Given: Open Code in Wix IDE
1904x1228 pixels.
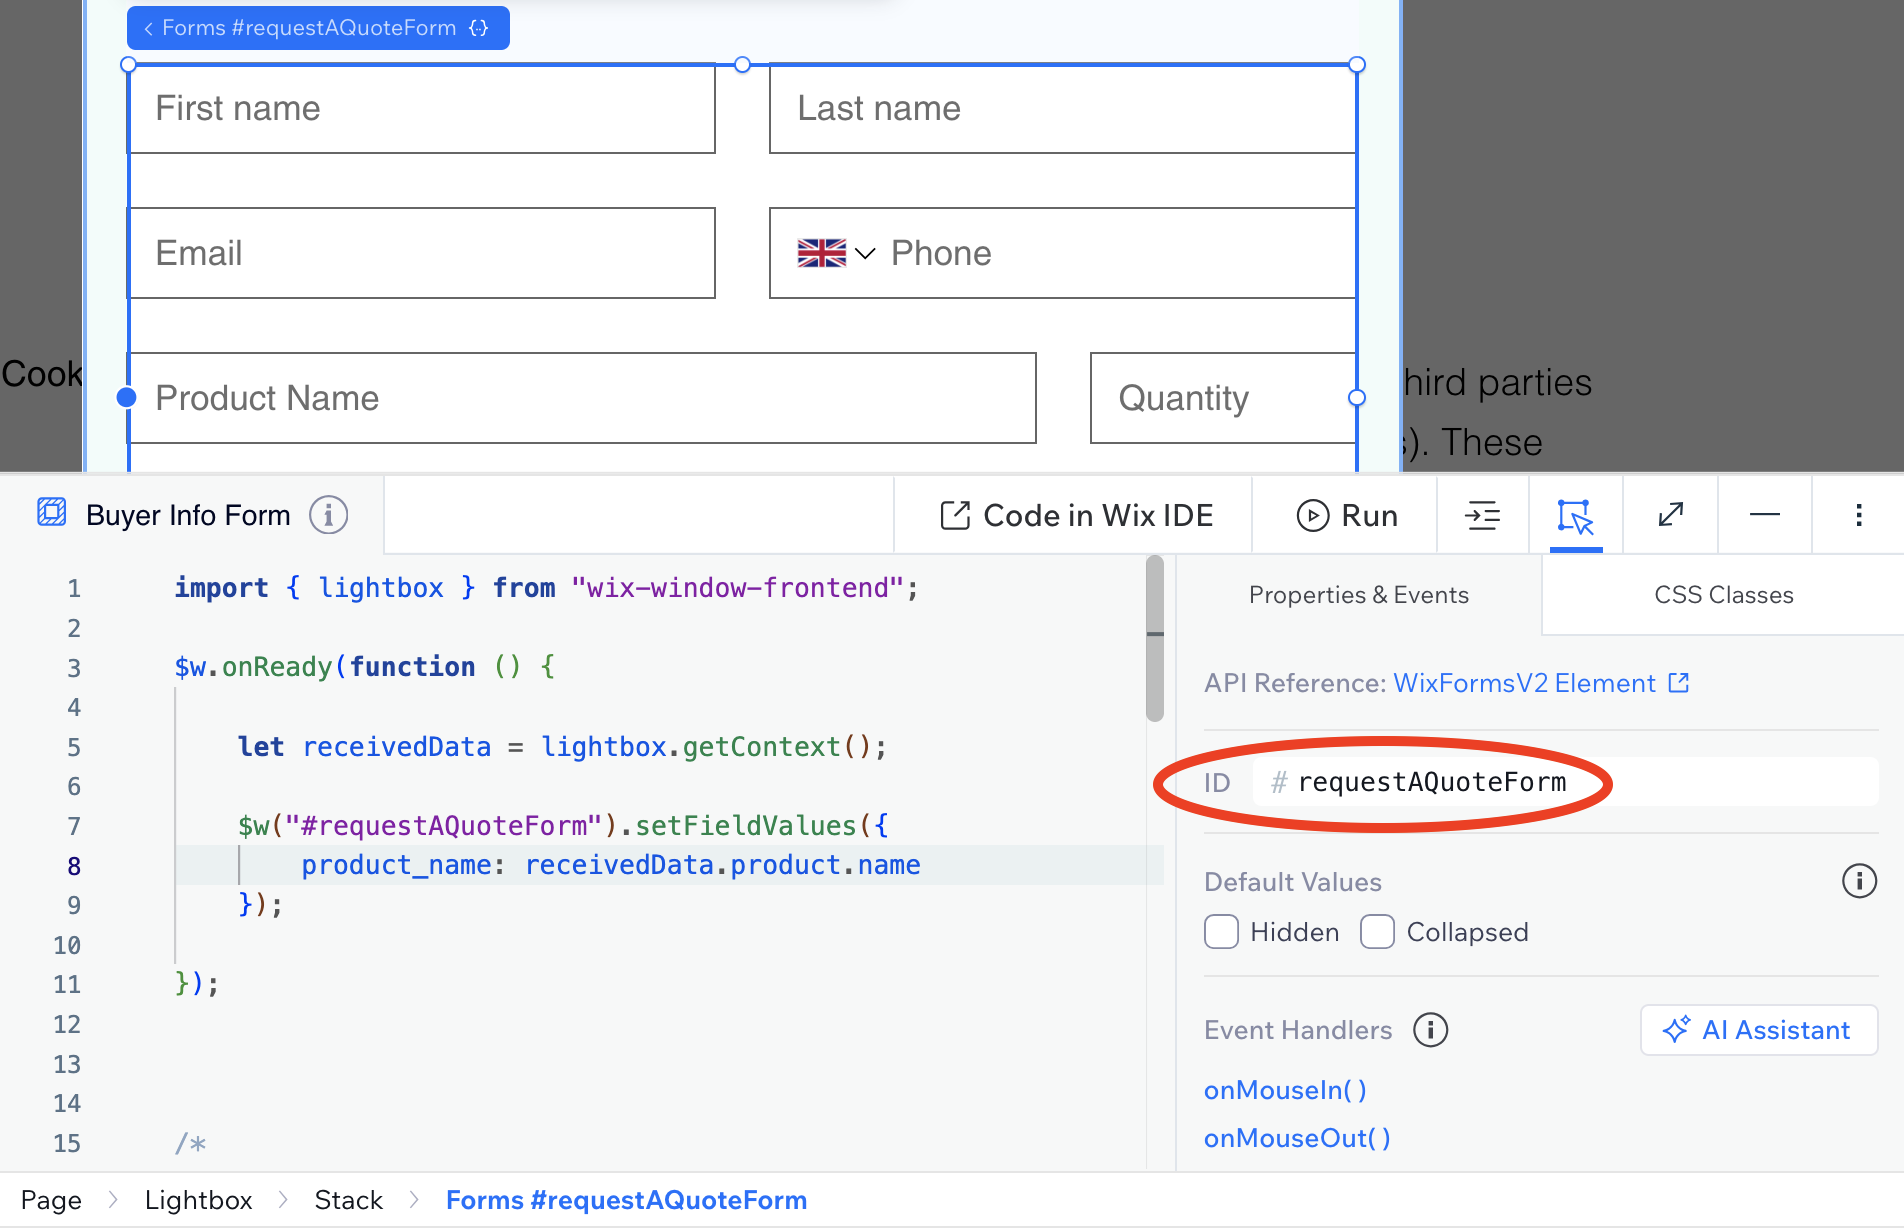Looking at the screenshot, I should 1076,516.
